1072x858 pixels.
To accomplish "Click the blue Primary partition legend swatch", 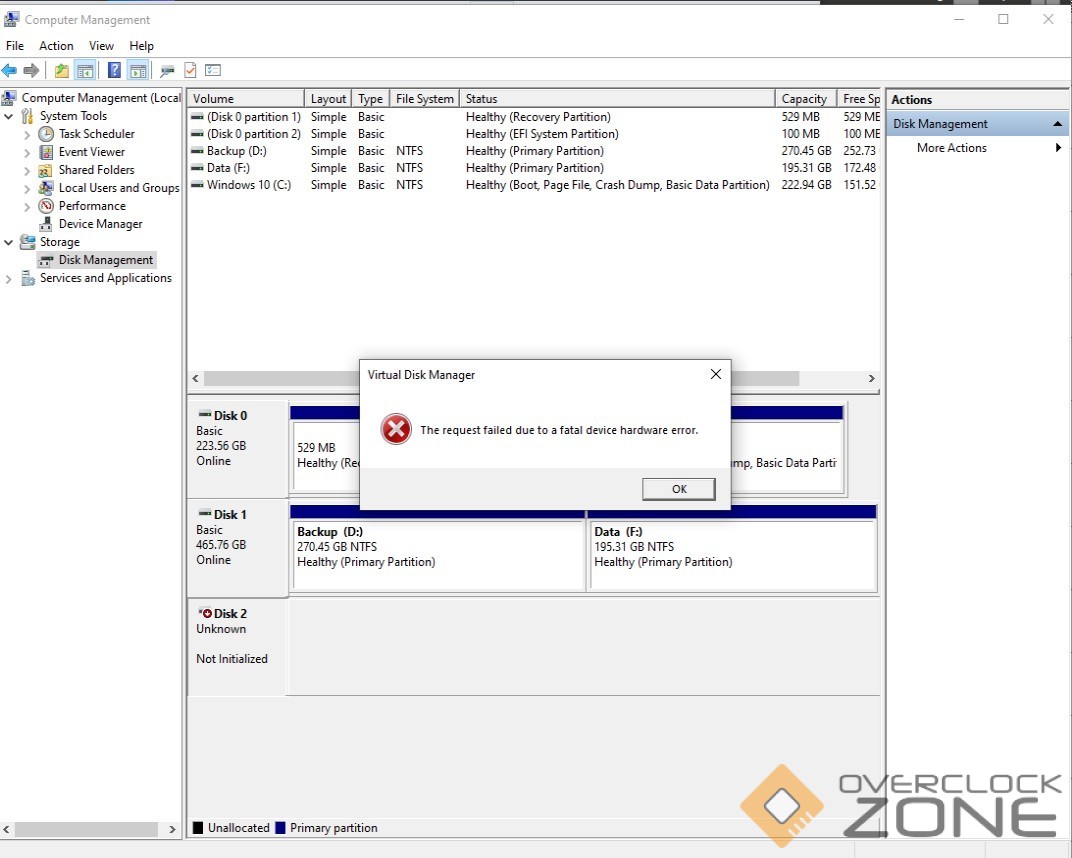I will click(280, 828).
